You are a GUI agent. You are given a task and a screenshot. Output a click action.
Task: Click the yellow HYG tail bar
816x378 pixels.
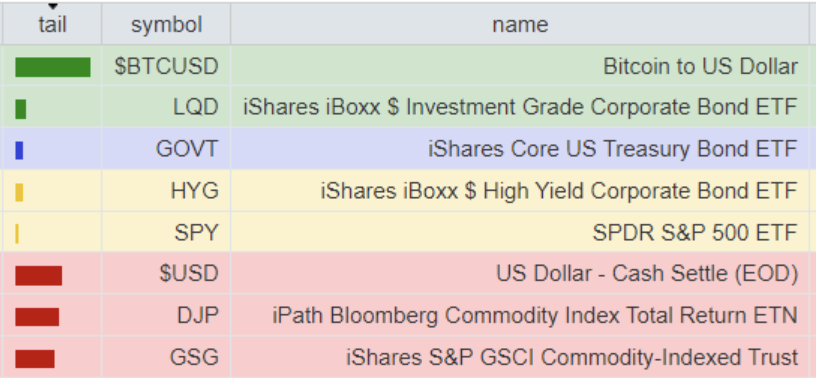click(19, 192)
